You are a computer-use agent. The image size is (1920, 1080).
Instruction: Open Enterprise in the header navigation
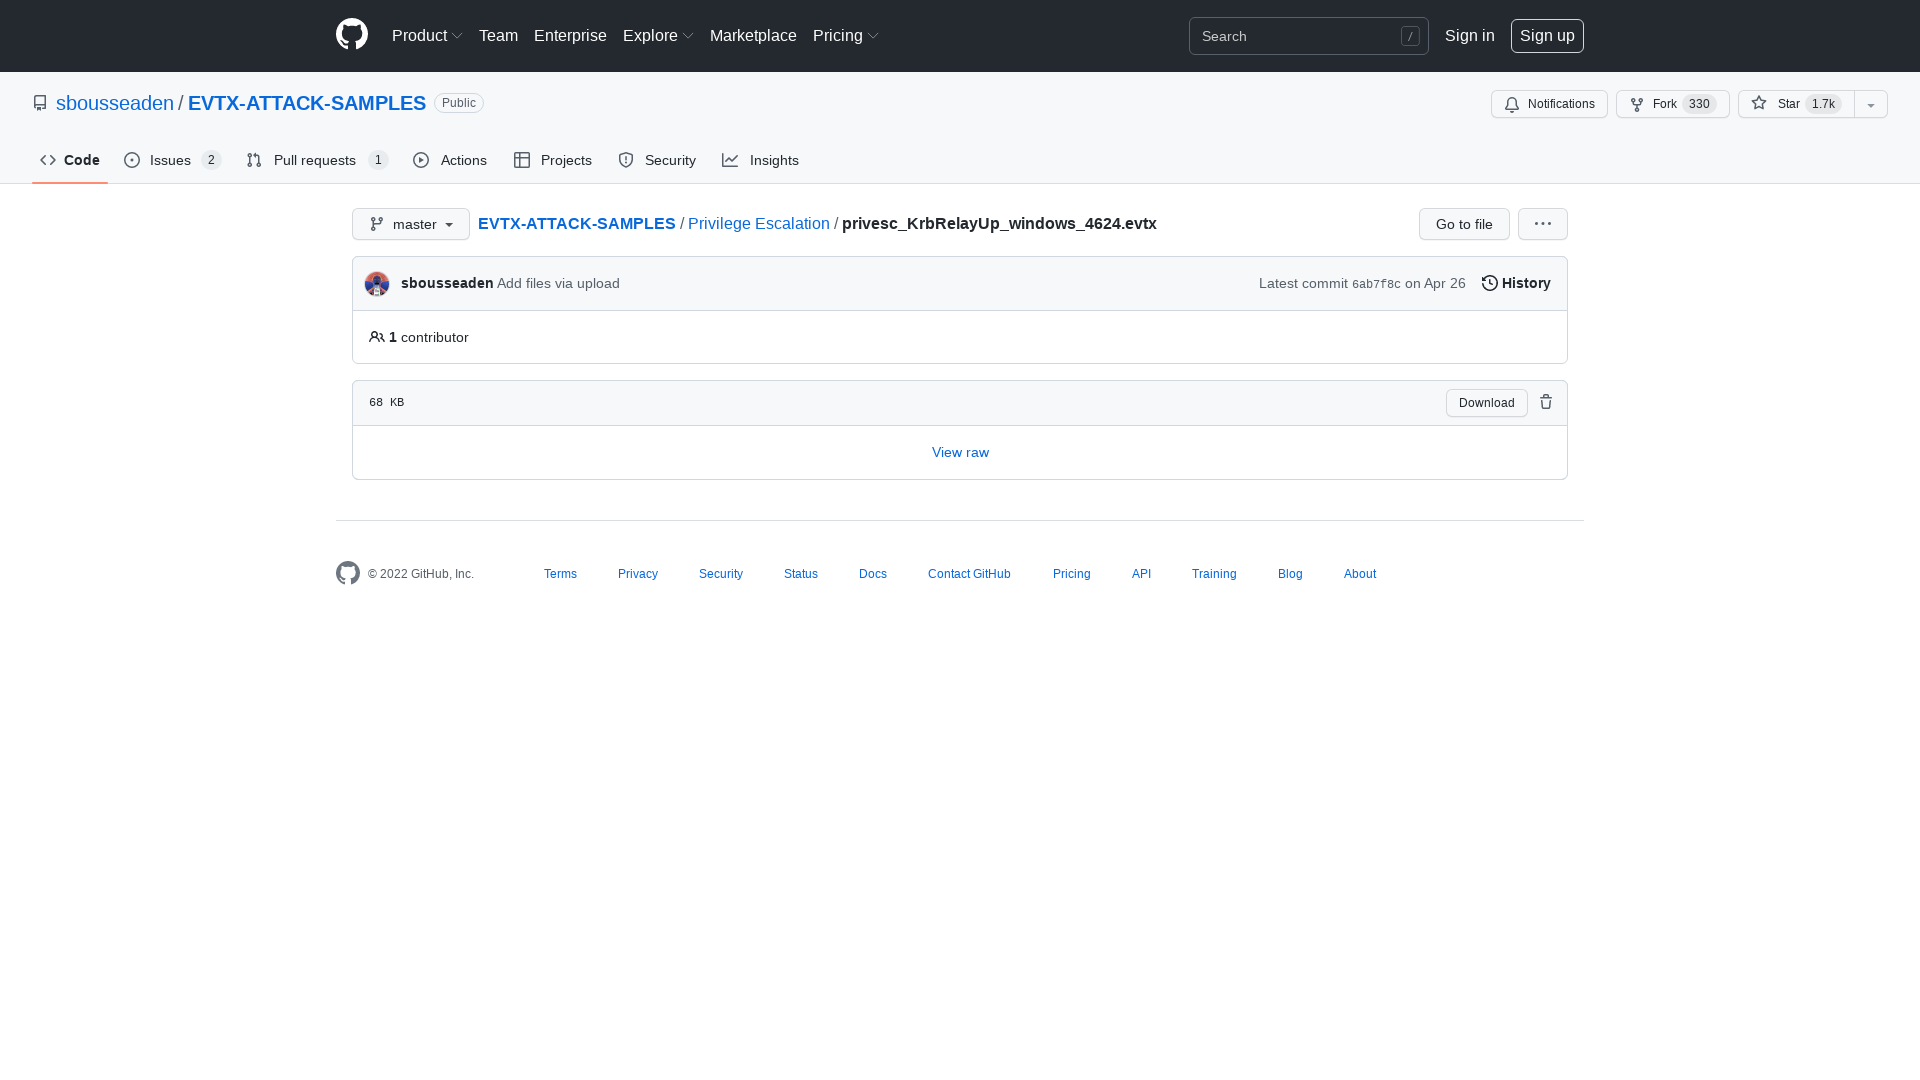tap(570, 36)
